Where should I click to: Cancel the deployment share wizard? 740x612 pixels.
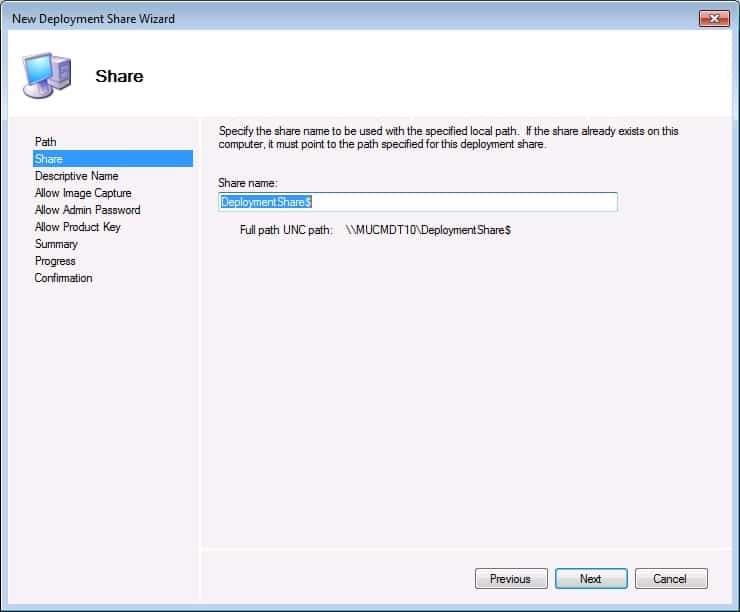(x=671, y=578)
